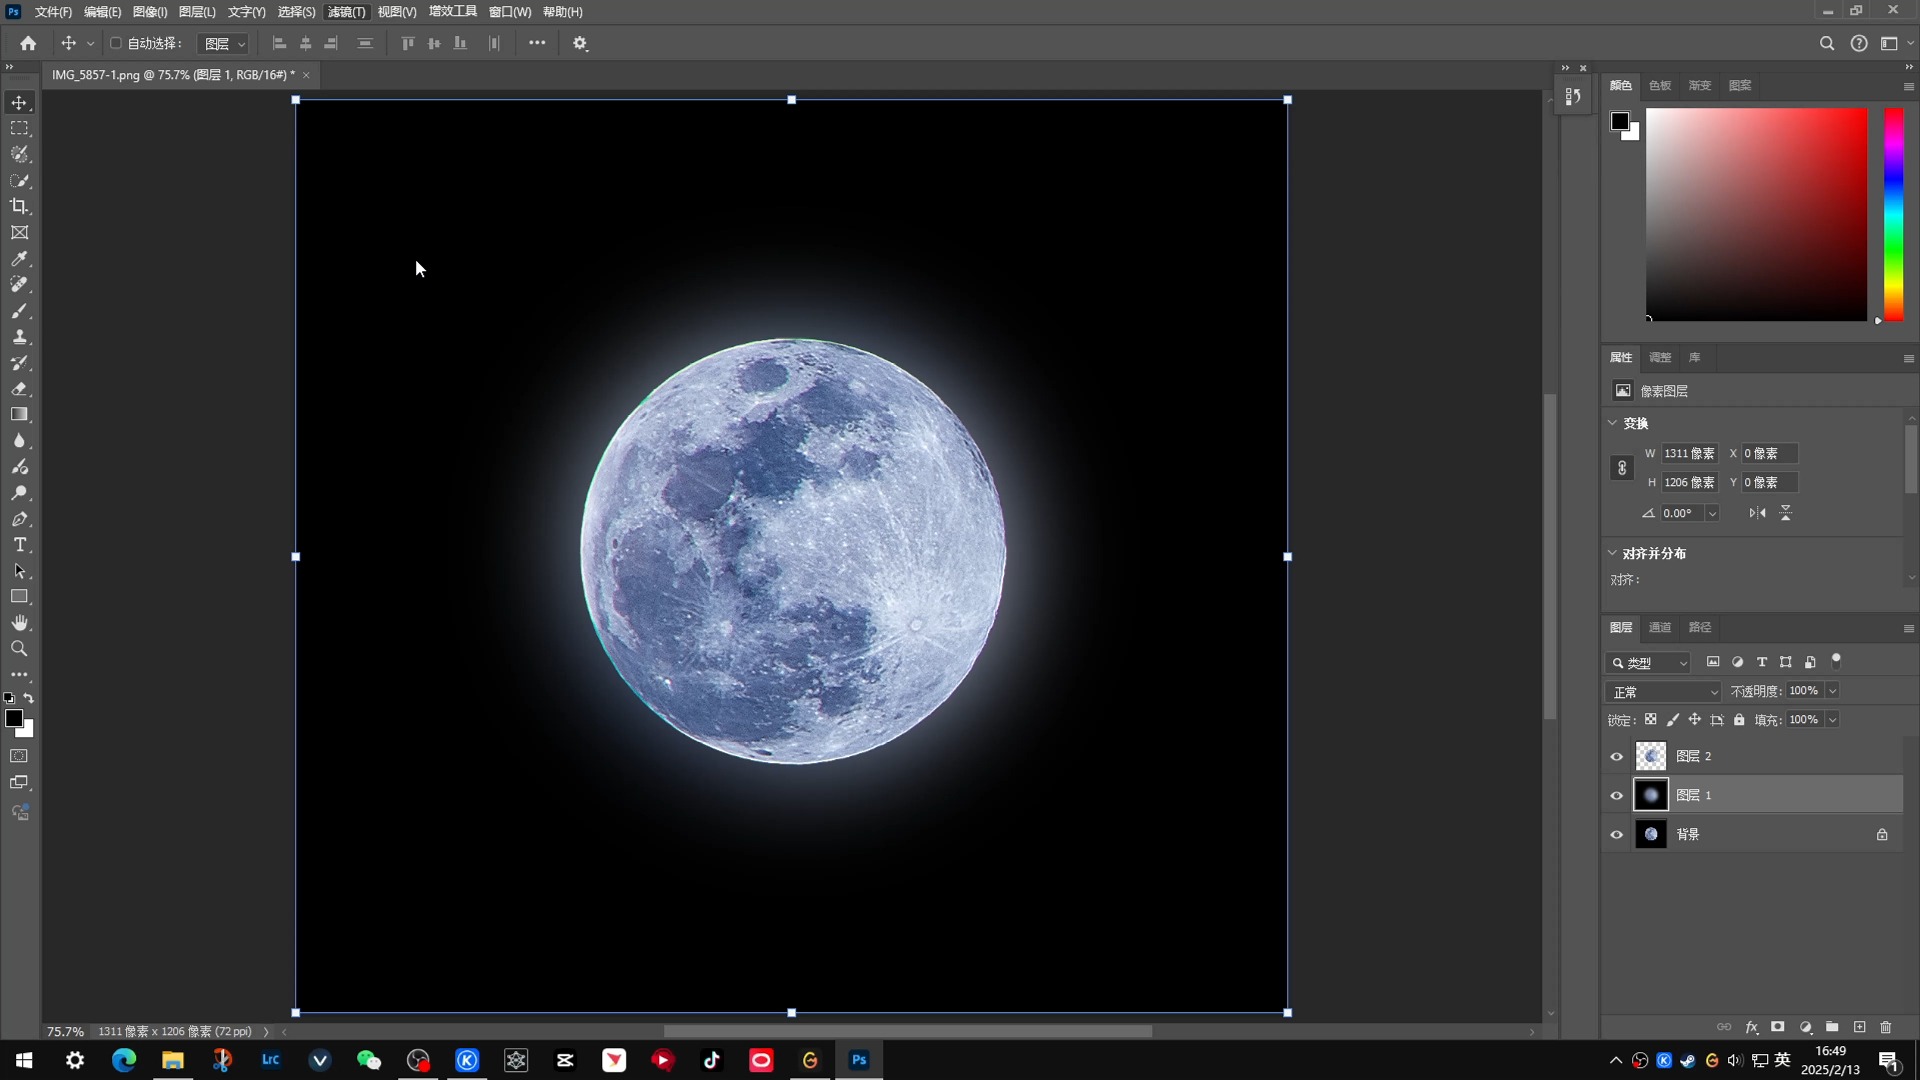Select the Horizontal Type tool
The height and width of the screenshot is (1080, 1920).
click(x=19, y=545)
